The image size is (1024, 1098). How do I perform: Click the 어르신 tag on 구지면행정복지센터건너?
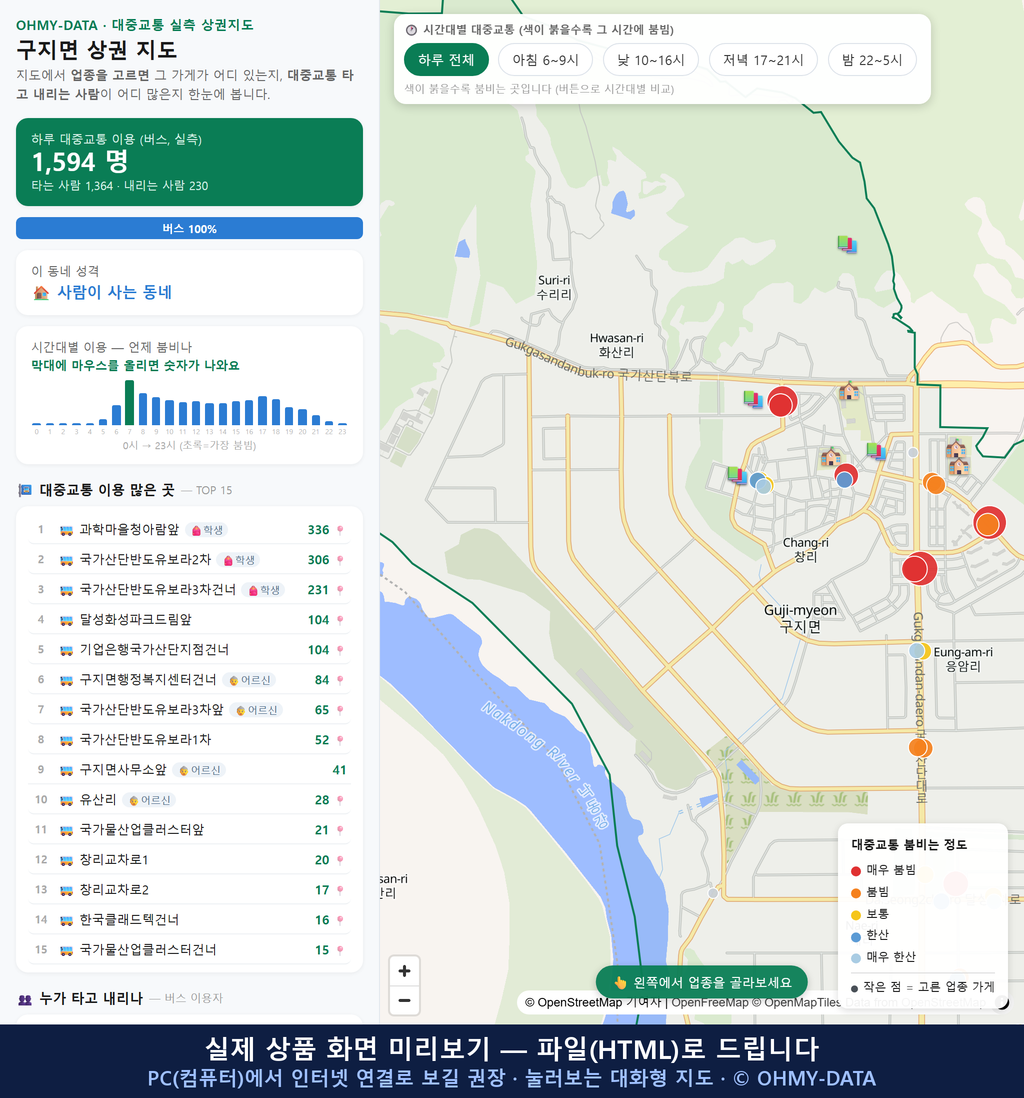point(249,680)
